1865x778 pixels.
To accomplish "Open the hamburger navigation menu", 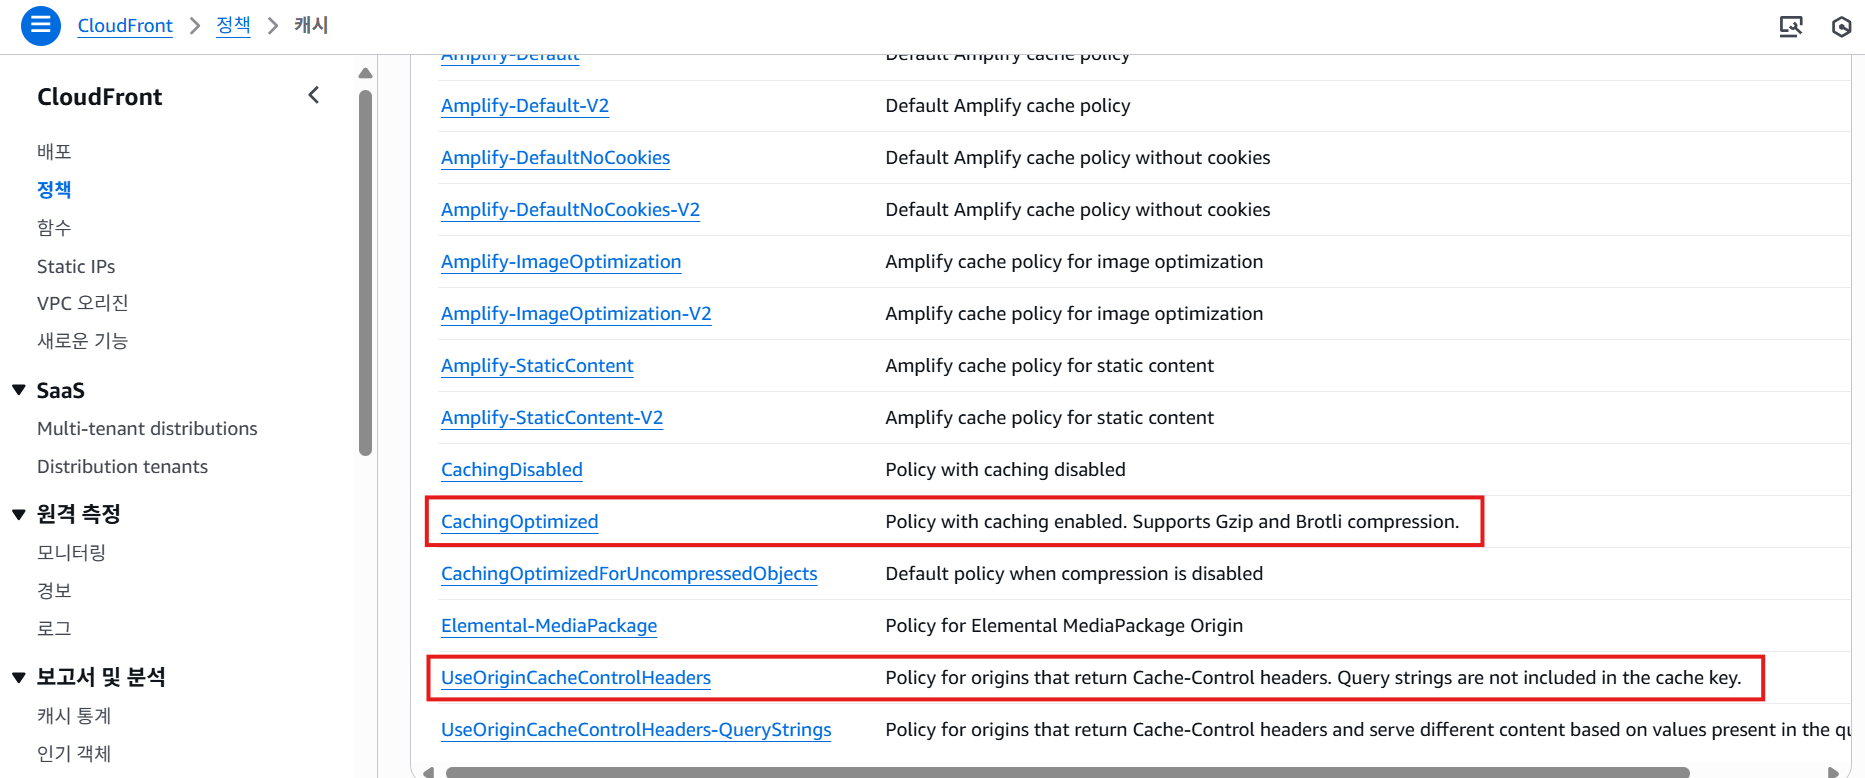I will tap(40, 25).
